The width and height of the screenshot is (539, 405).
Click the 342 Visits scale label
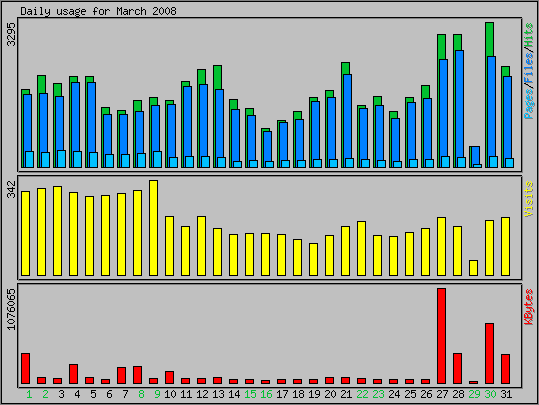tap(12, 189)
